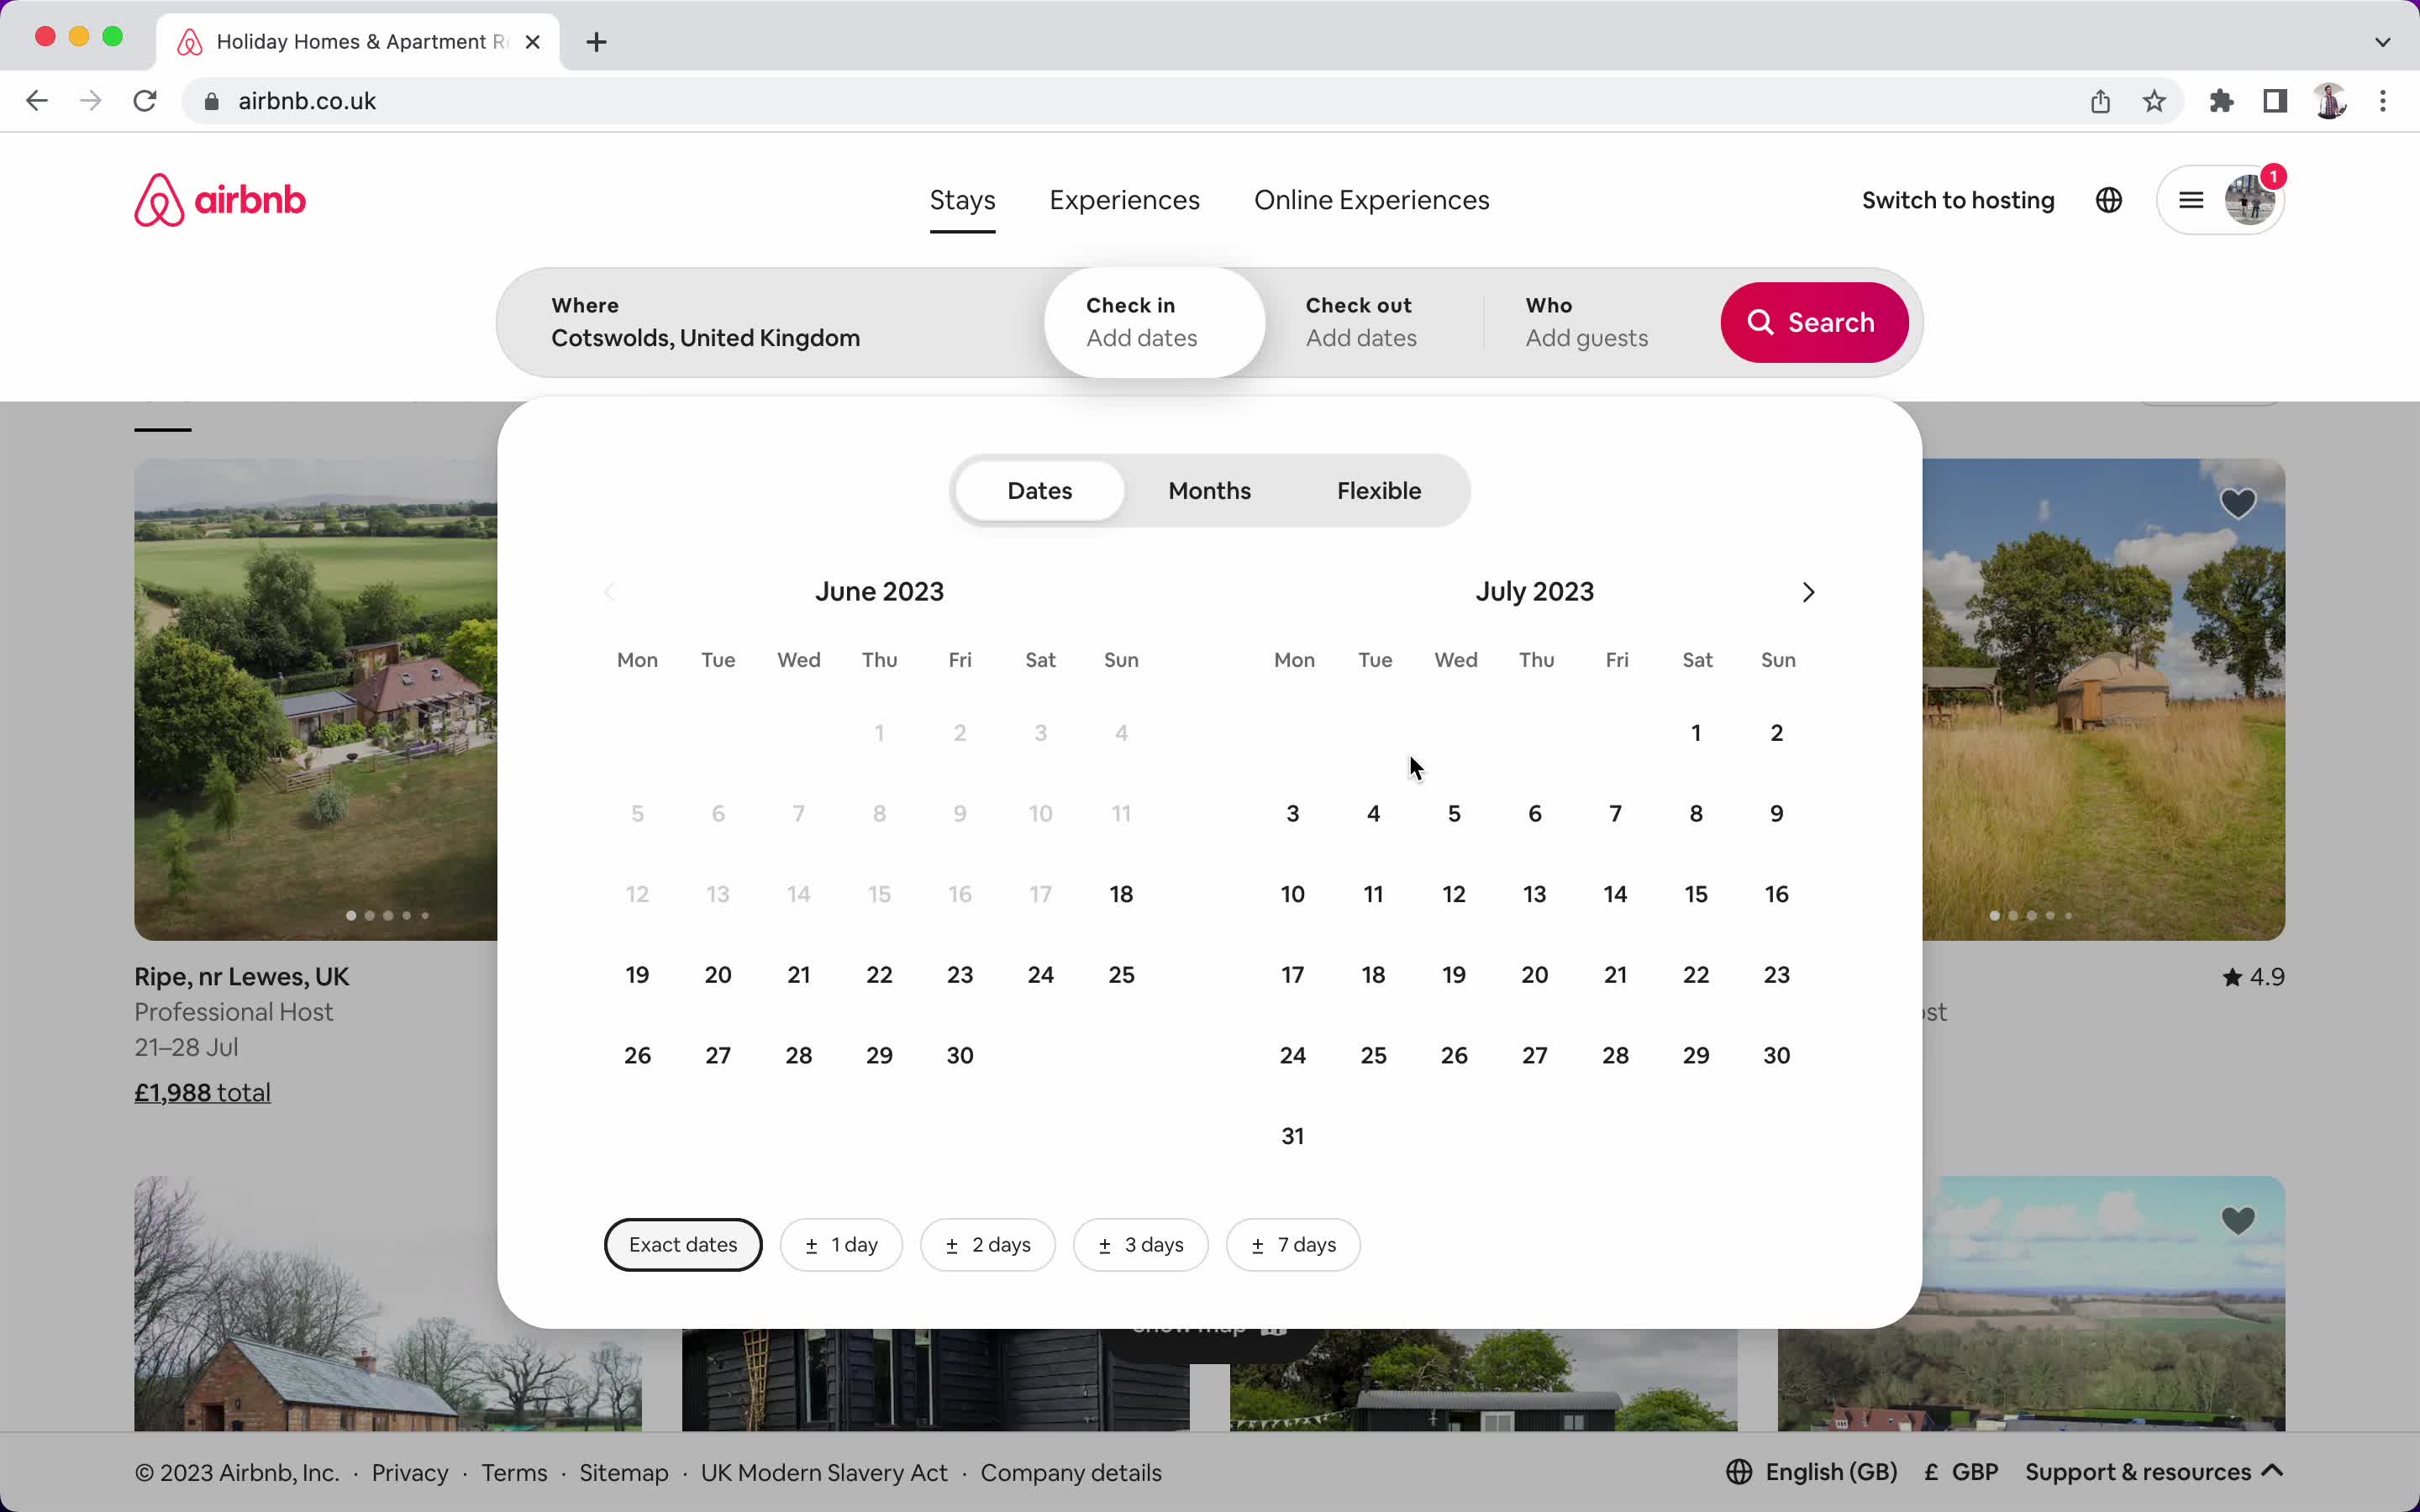Save the yurt listing with the heart icon
This screenshot has width=2420, height=1512.
point(2239,502)
